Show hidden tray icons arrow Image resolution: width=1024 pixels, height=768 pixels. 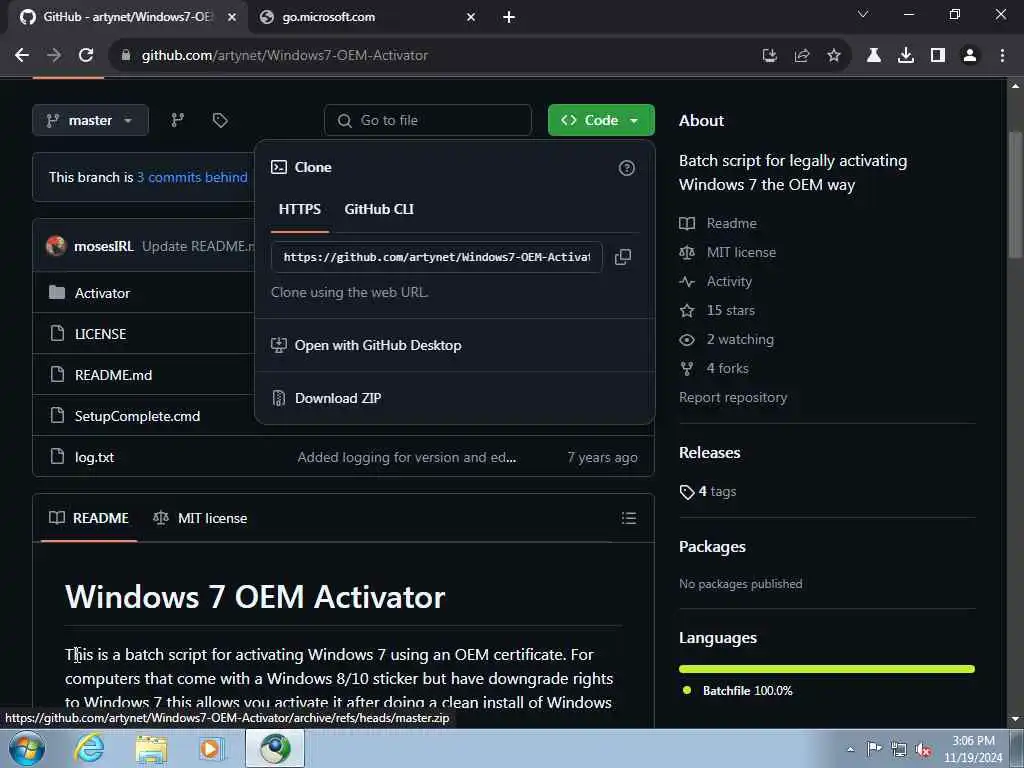(x=850, y=749)
